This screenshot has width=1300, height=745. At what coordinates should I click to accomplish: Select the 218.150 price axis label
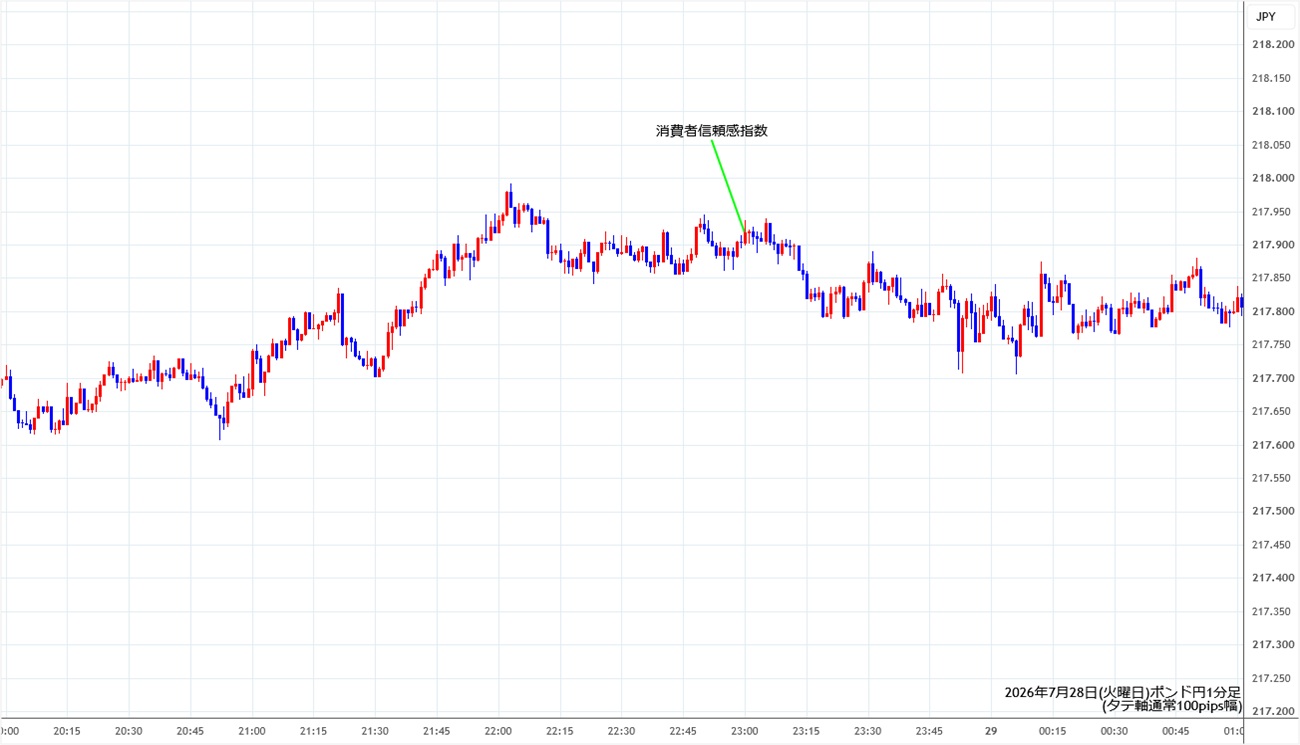(1270, 78)
